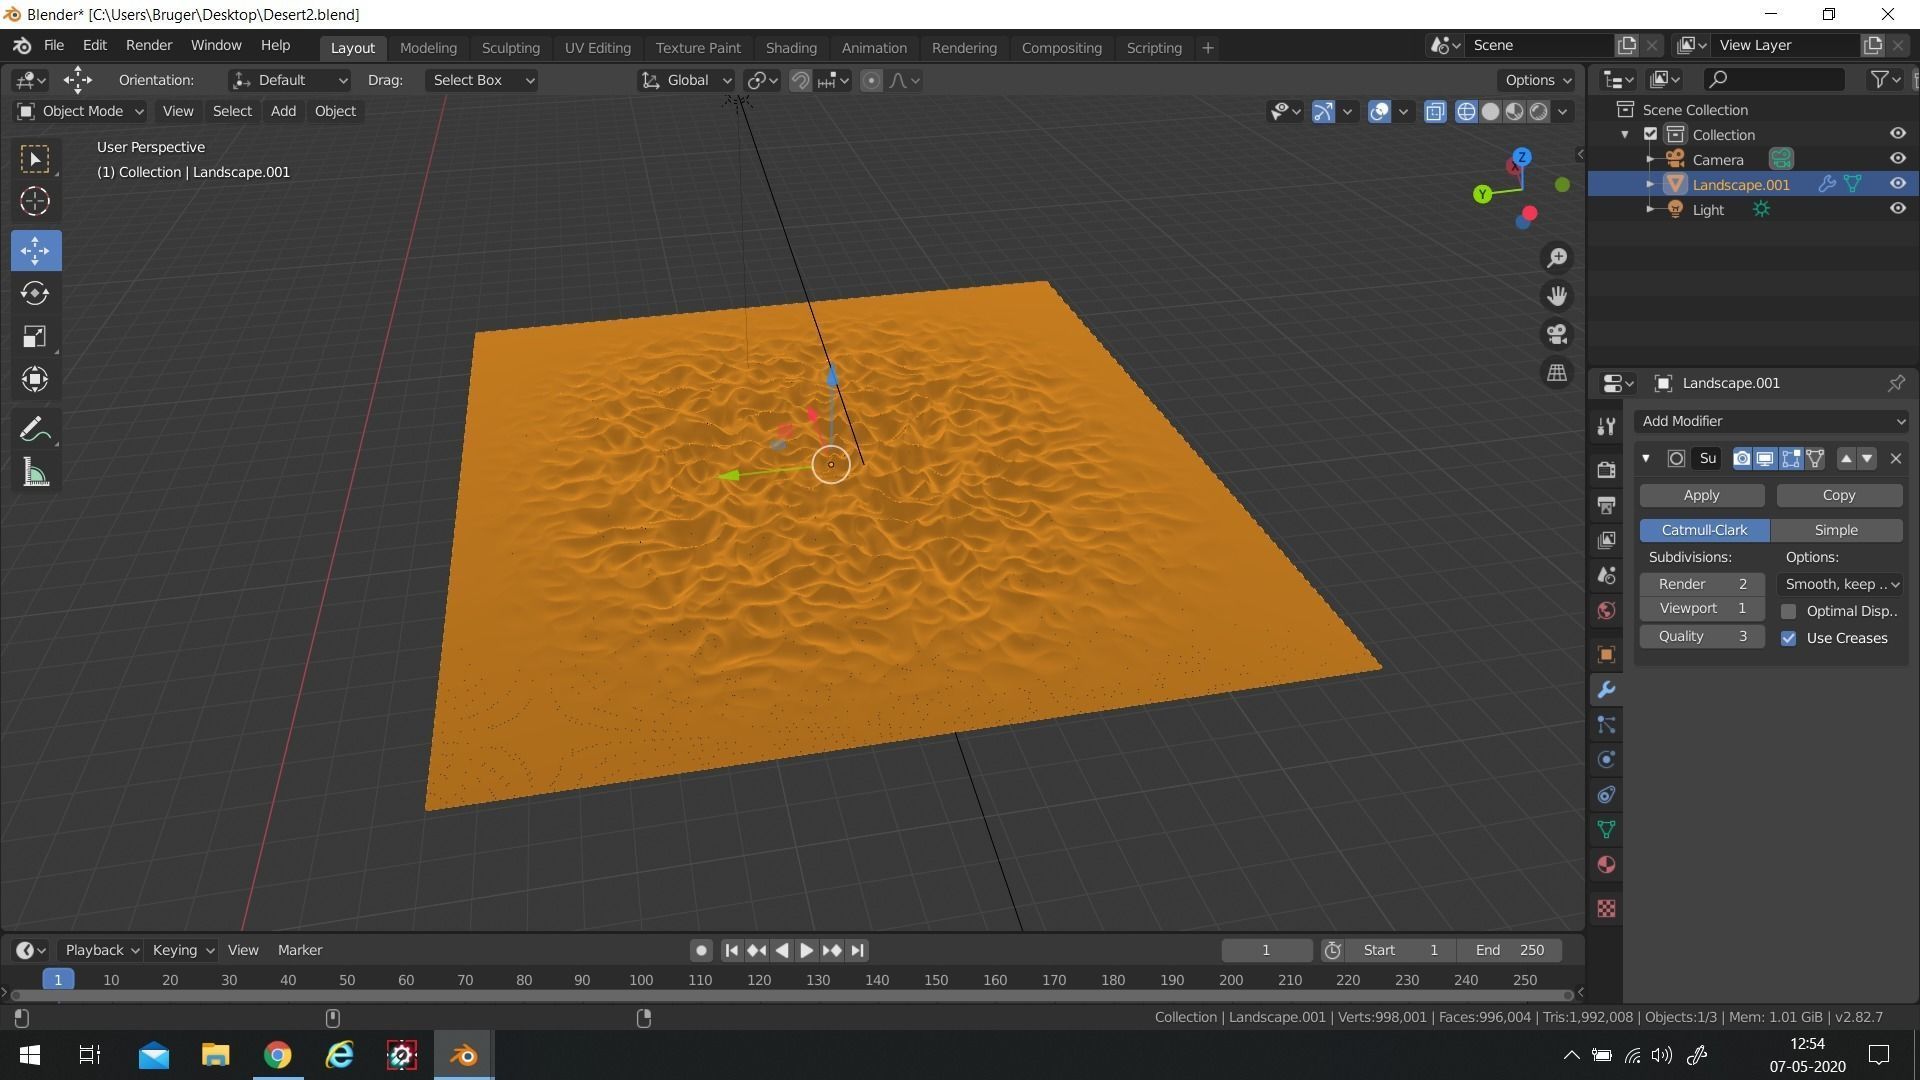
Task: Open the Add Modifier dropdown
Action: (x=1771, y=421)
